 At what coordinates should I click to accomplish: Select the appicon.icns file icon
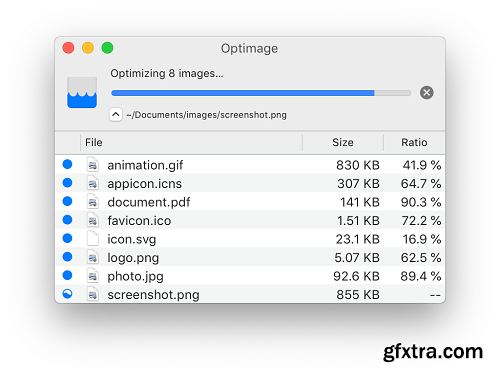(x=93, y=183)
